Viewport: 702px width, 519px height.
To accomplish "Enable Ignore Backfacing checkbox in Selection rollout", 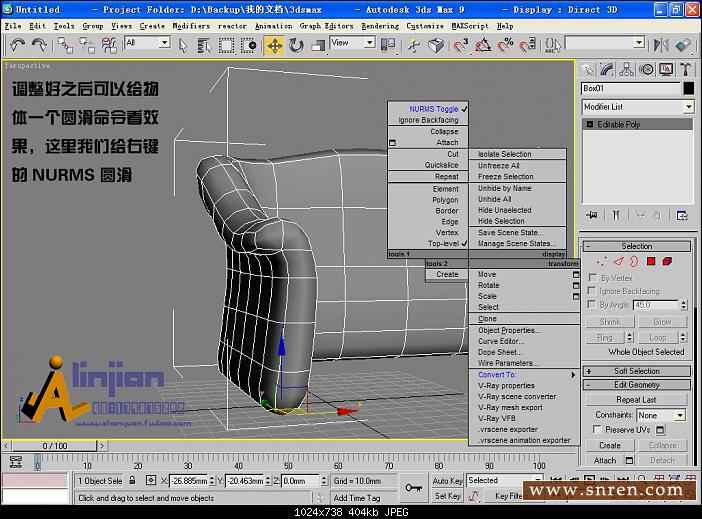I will [592, 291].
